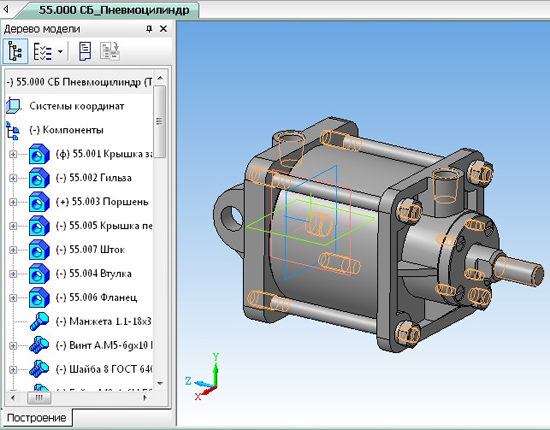Select the Компоненты tree node
The height and width of the screenshot is (430, 550).
[66, 130]
